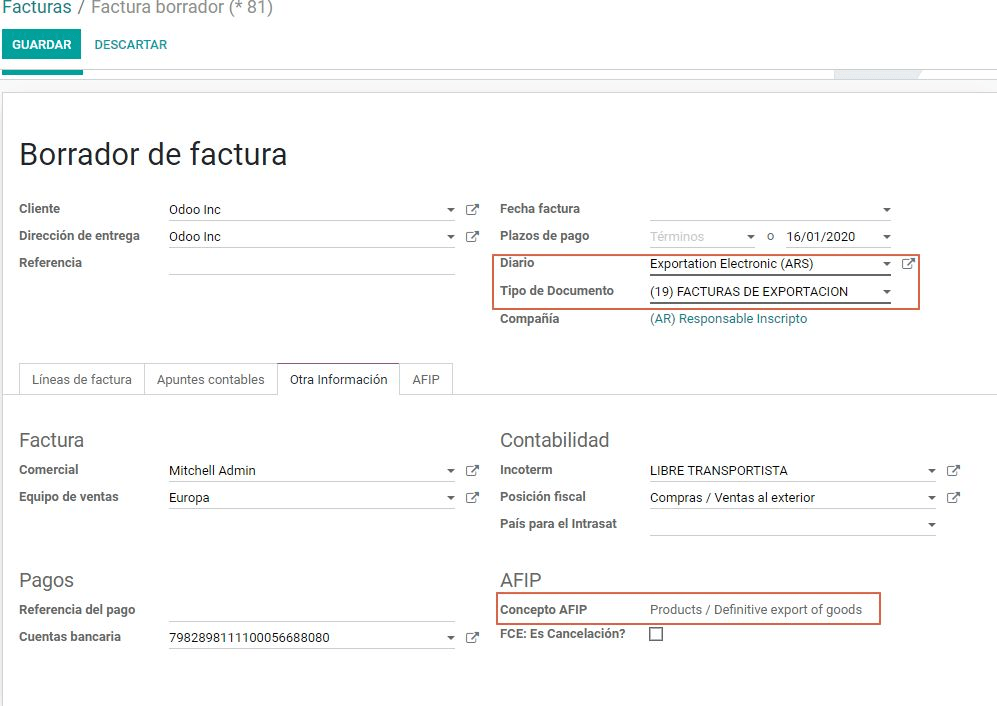Click the GUARDAR button

(x=42, y=45)
